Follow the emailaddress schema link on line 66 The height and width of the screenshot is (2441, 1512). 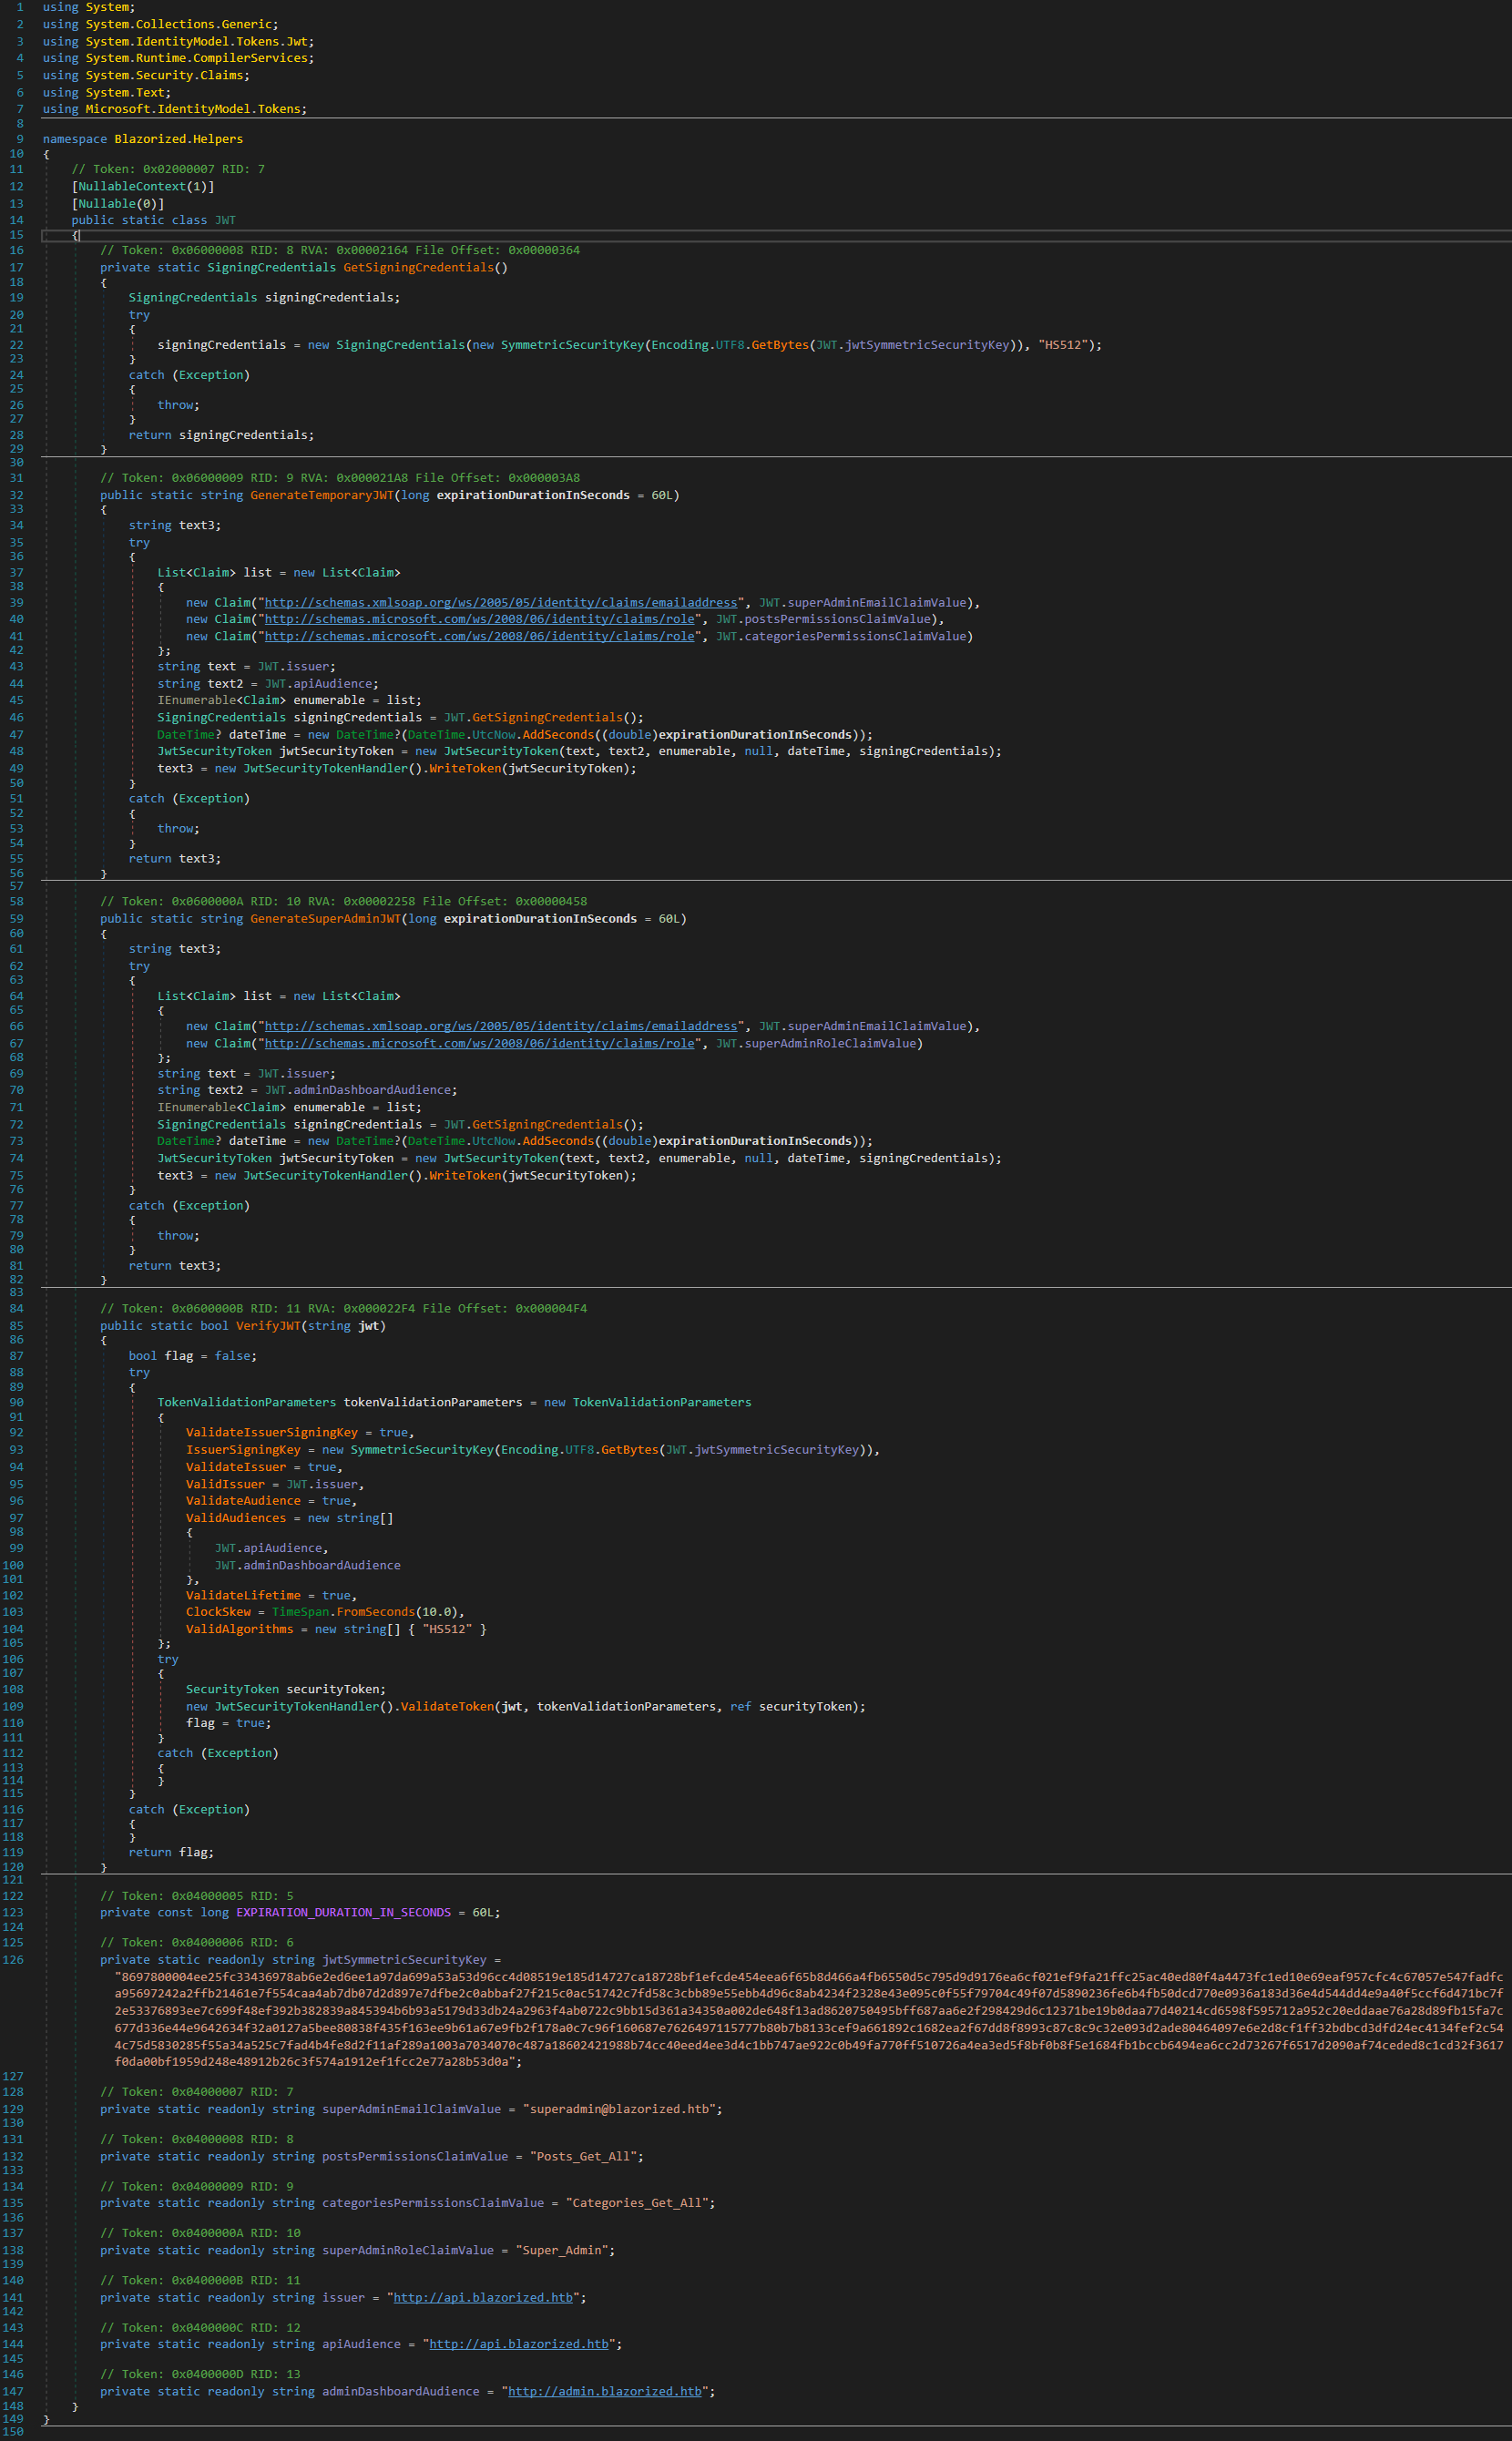point(500,1026)
